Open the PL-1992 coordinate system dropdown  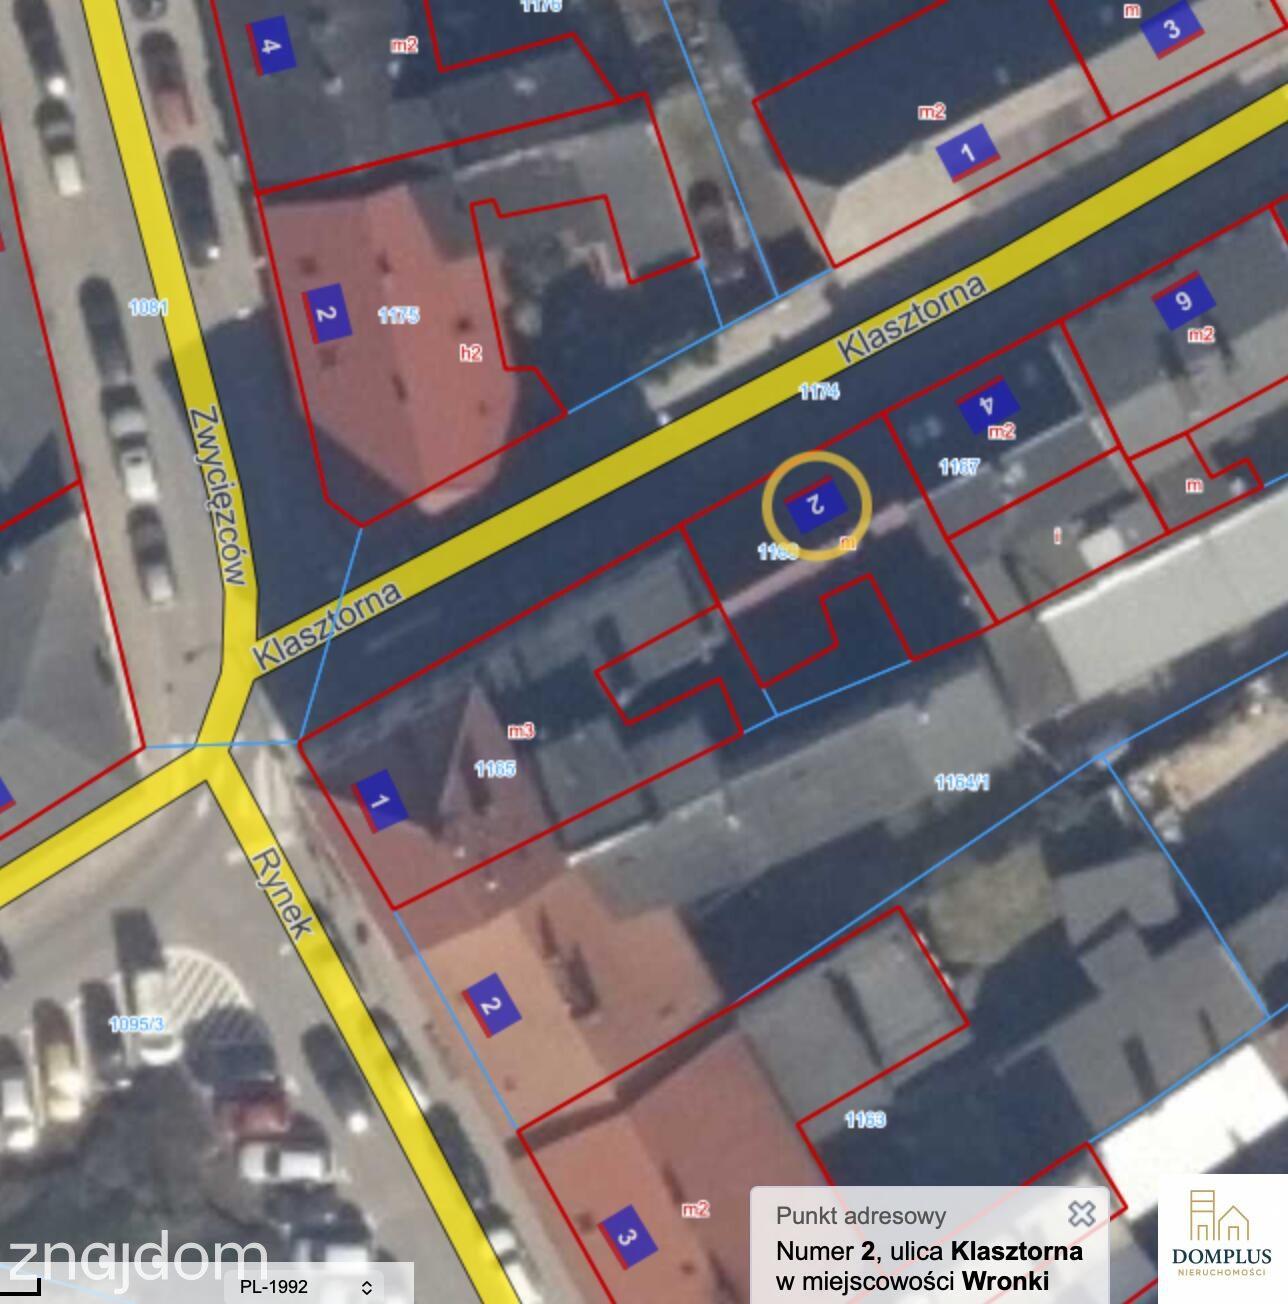click(306, 1286)
